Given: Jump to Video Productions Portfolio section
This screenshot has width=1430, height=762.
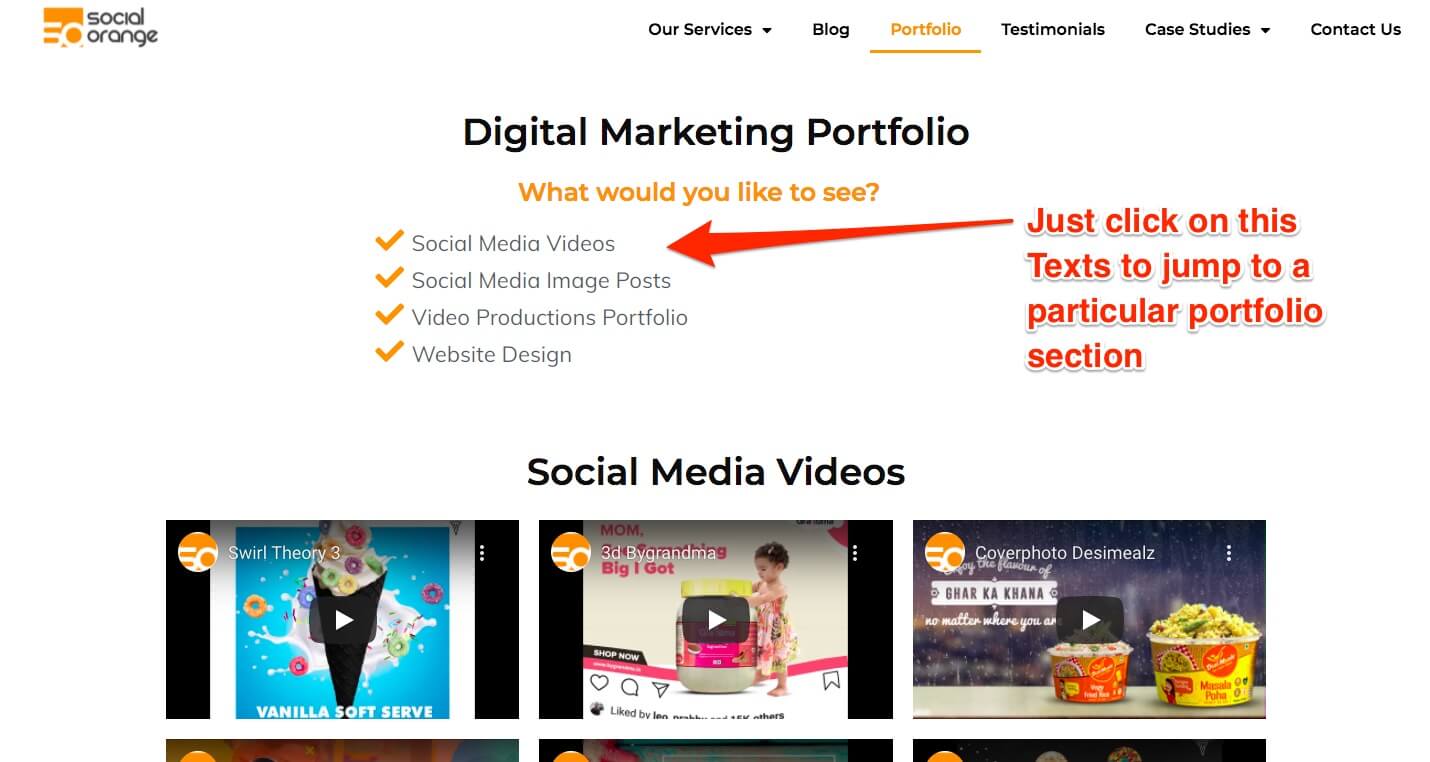Looking at the screenshot, I should pyautogui.click(x=549, y=317).
